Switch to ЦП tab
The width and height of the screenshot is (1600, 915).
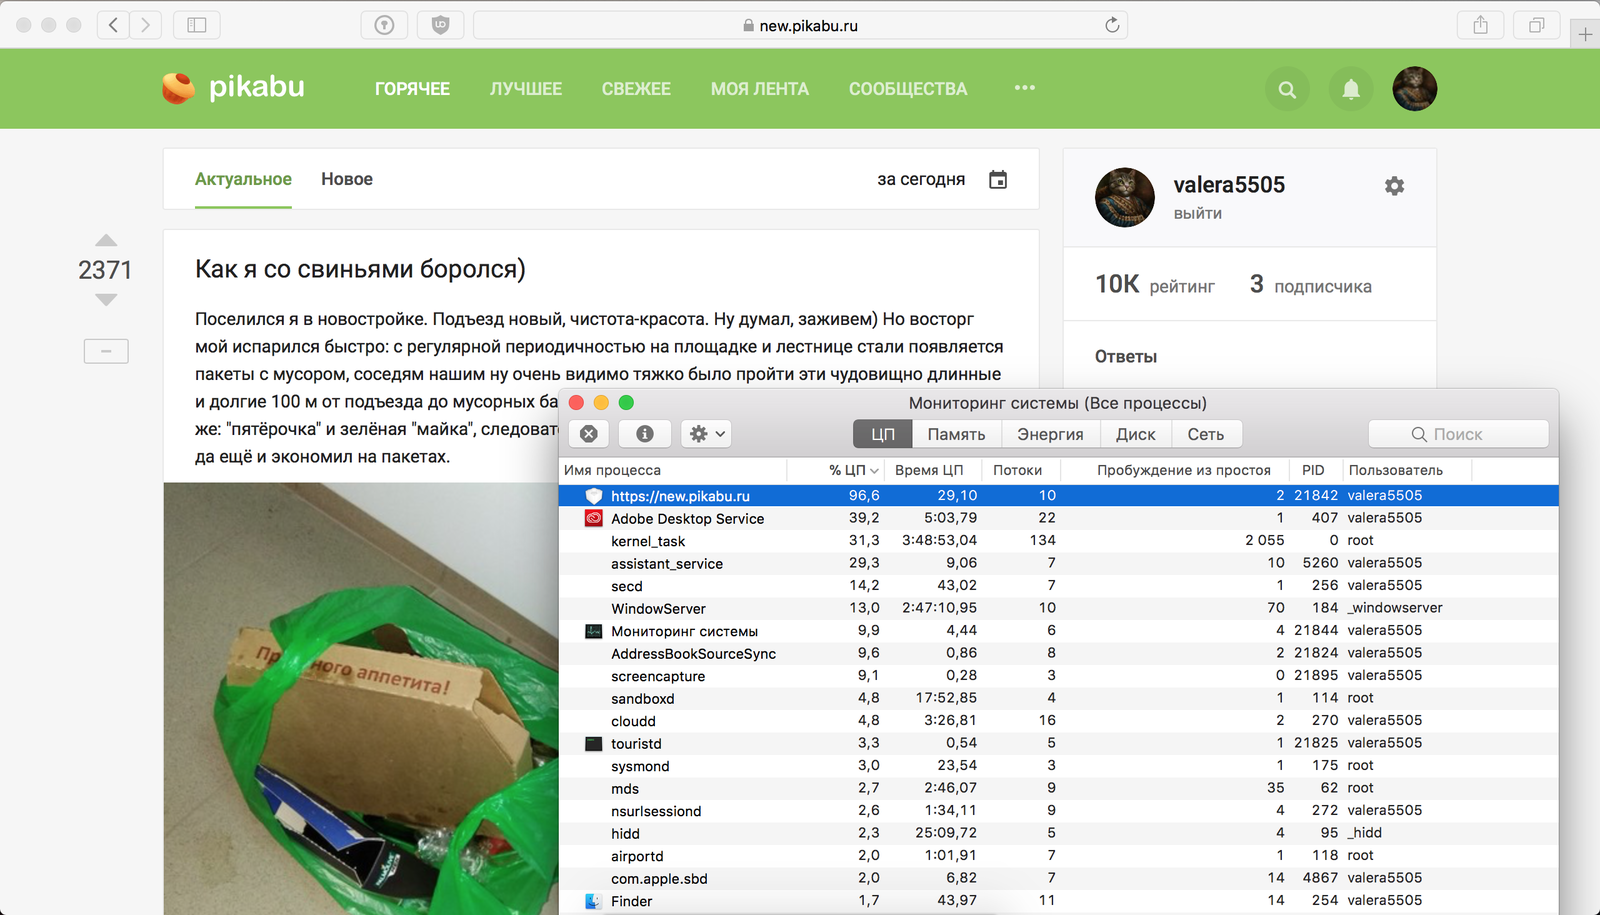883,434
